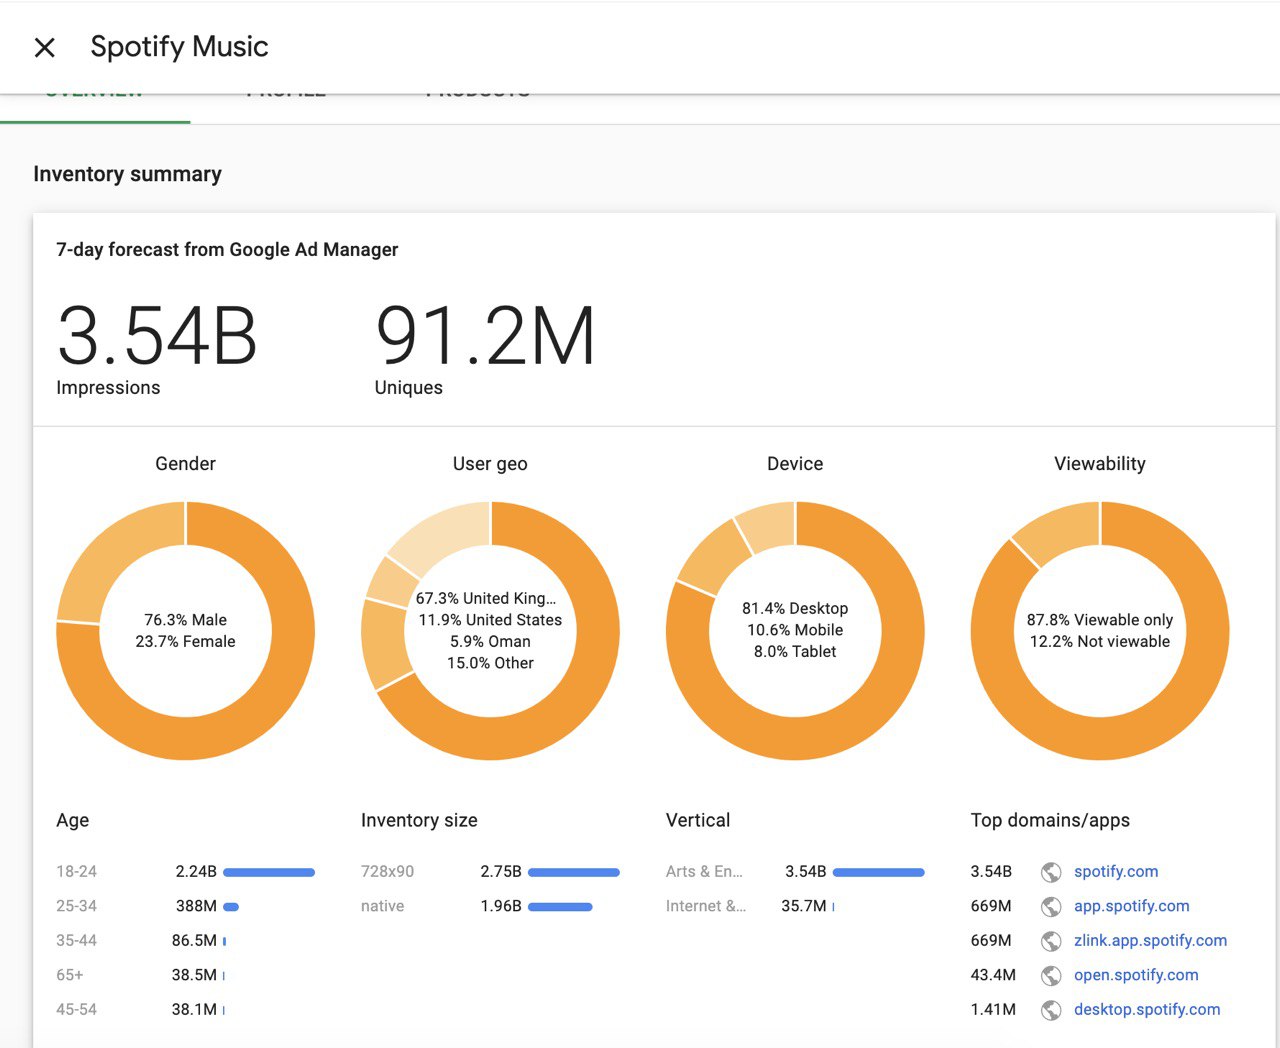Click the globe icon beside spotify.com
Screen dimensions: 1280x1048
click(1051, 872)
